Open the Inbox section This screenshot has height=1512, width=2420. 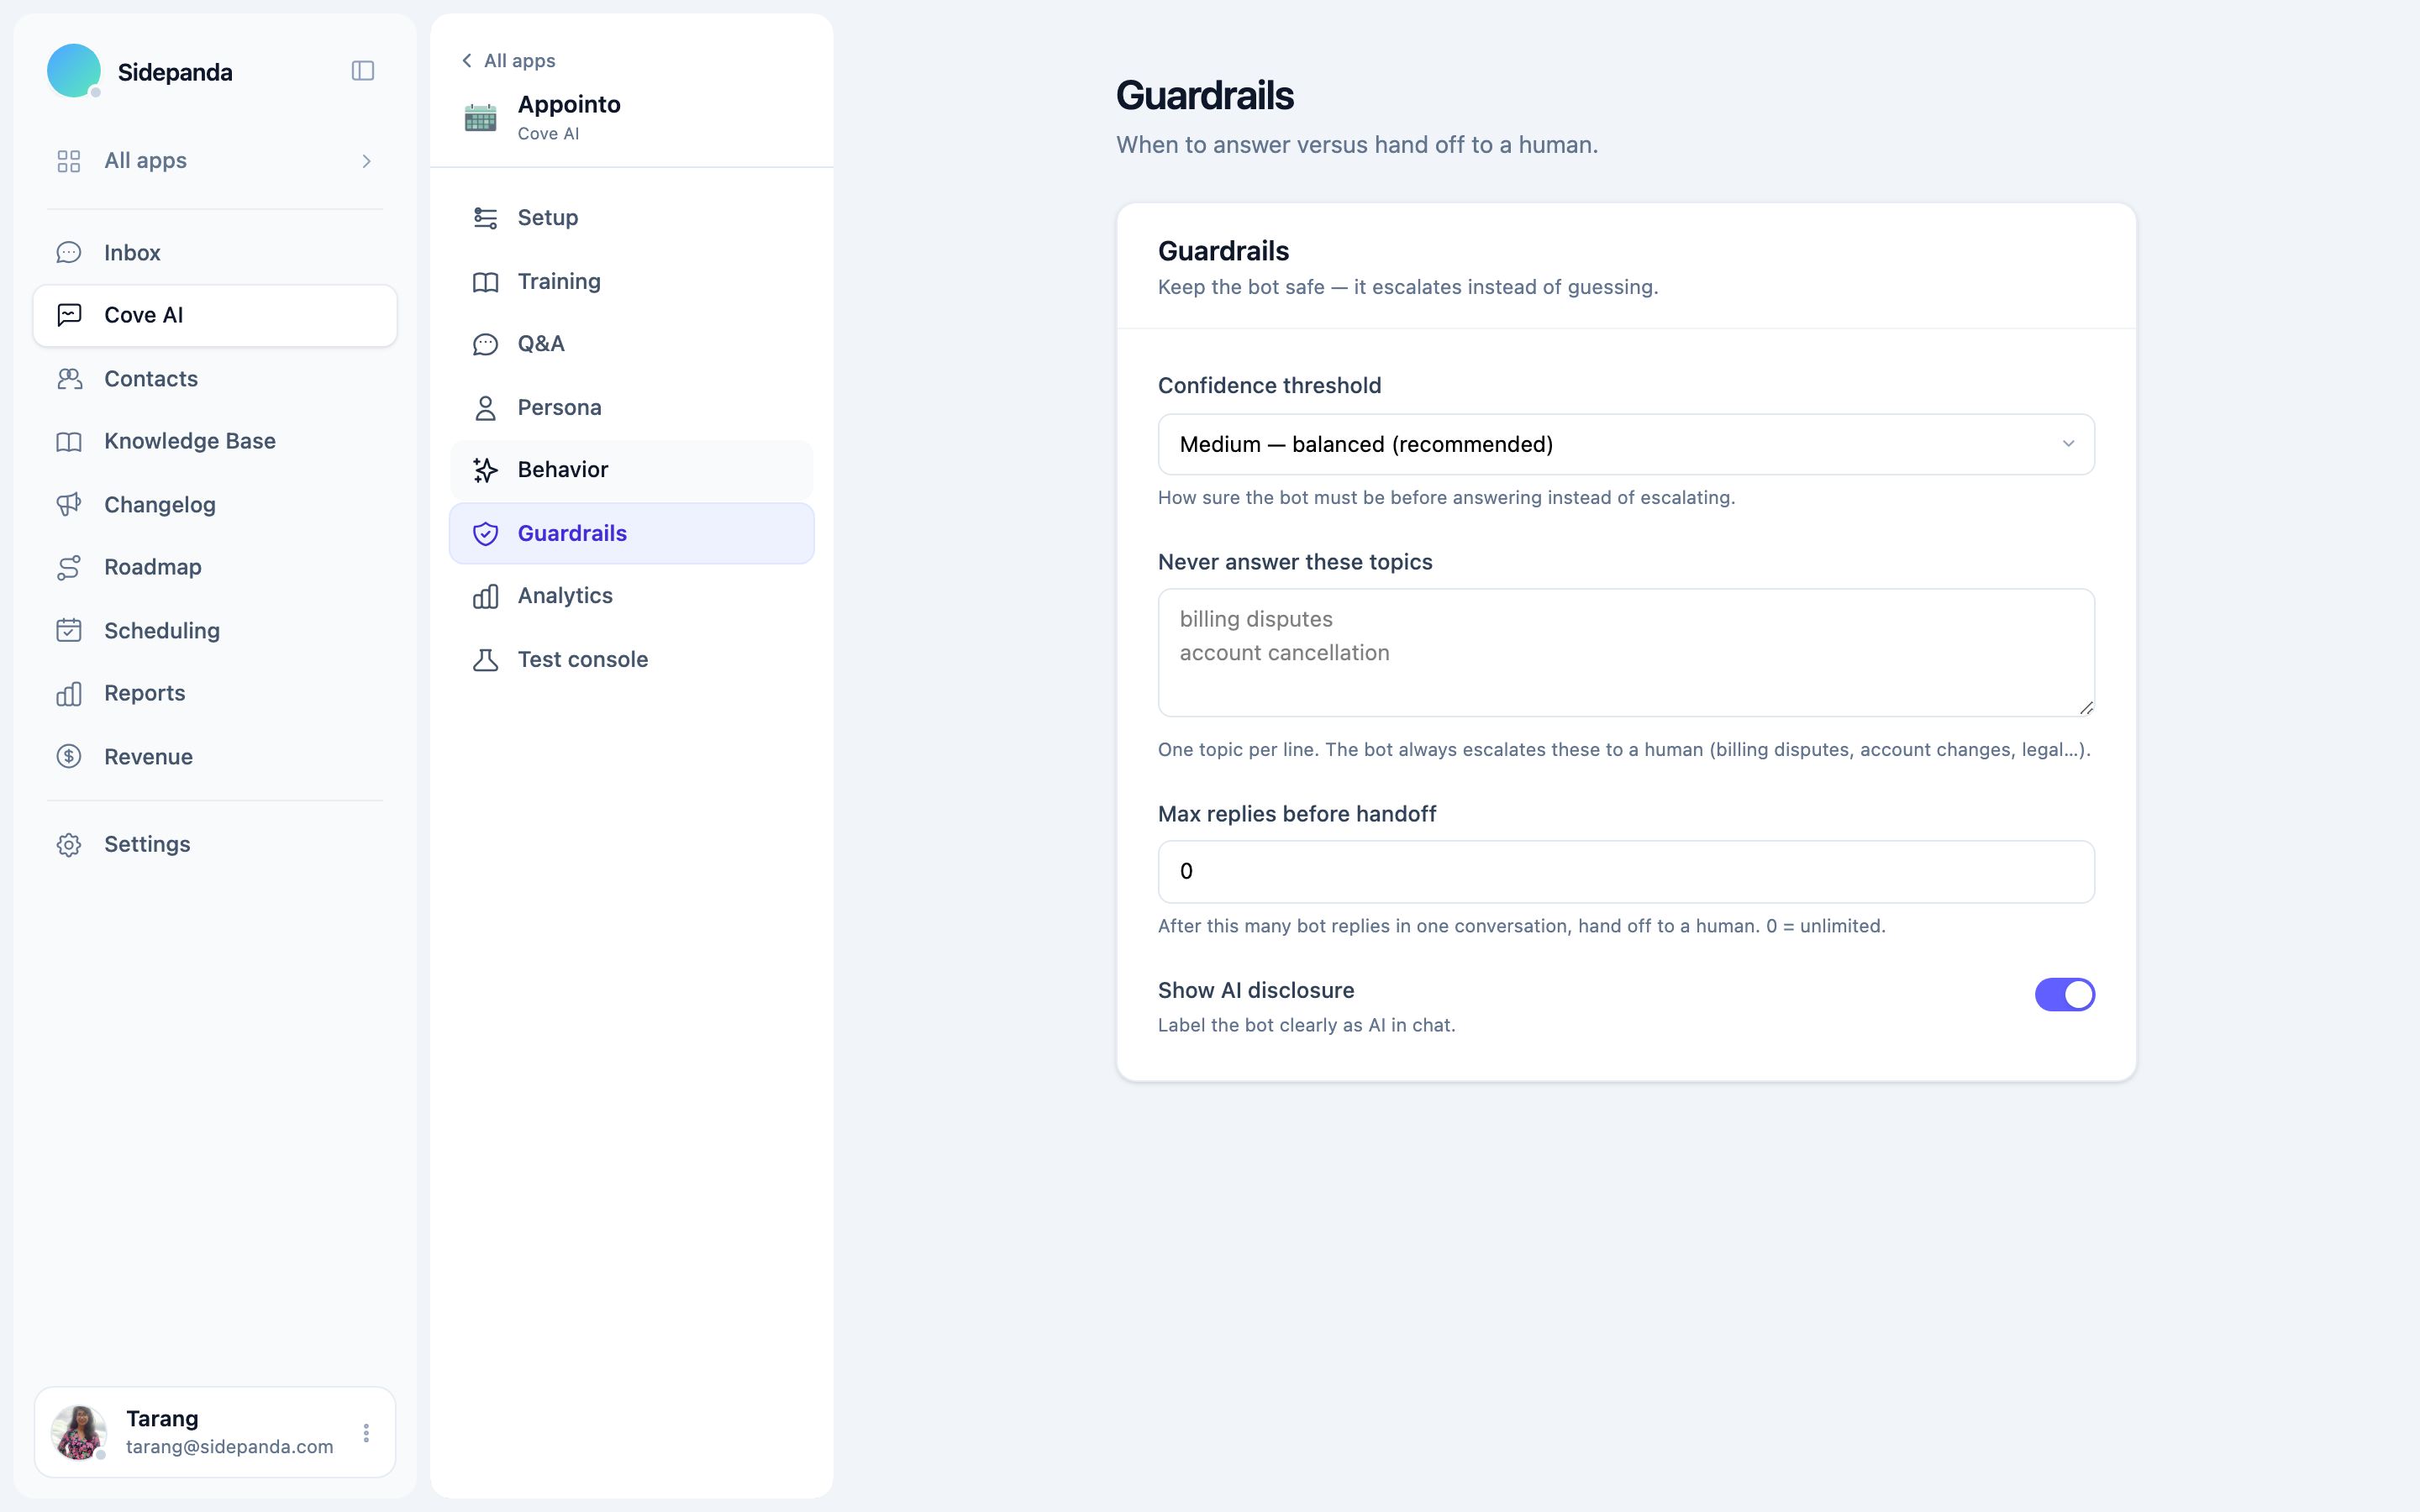[215, 253]
